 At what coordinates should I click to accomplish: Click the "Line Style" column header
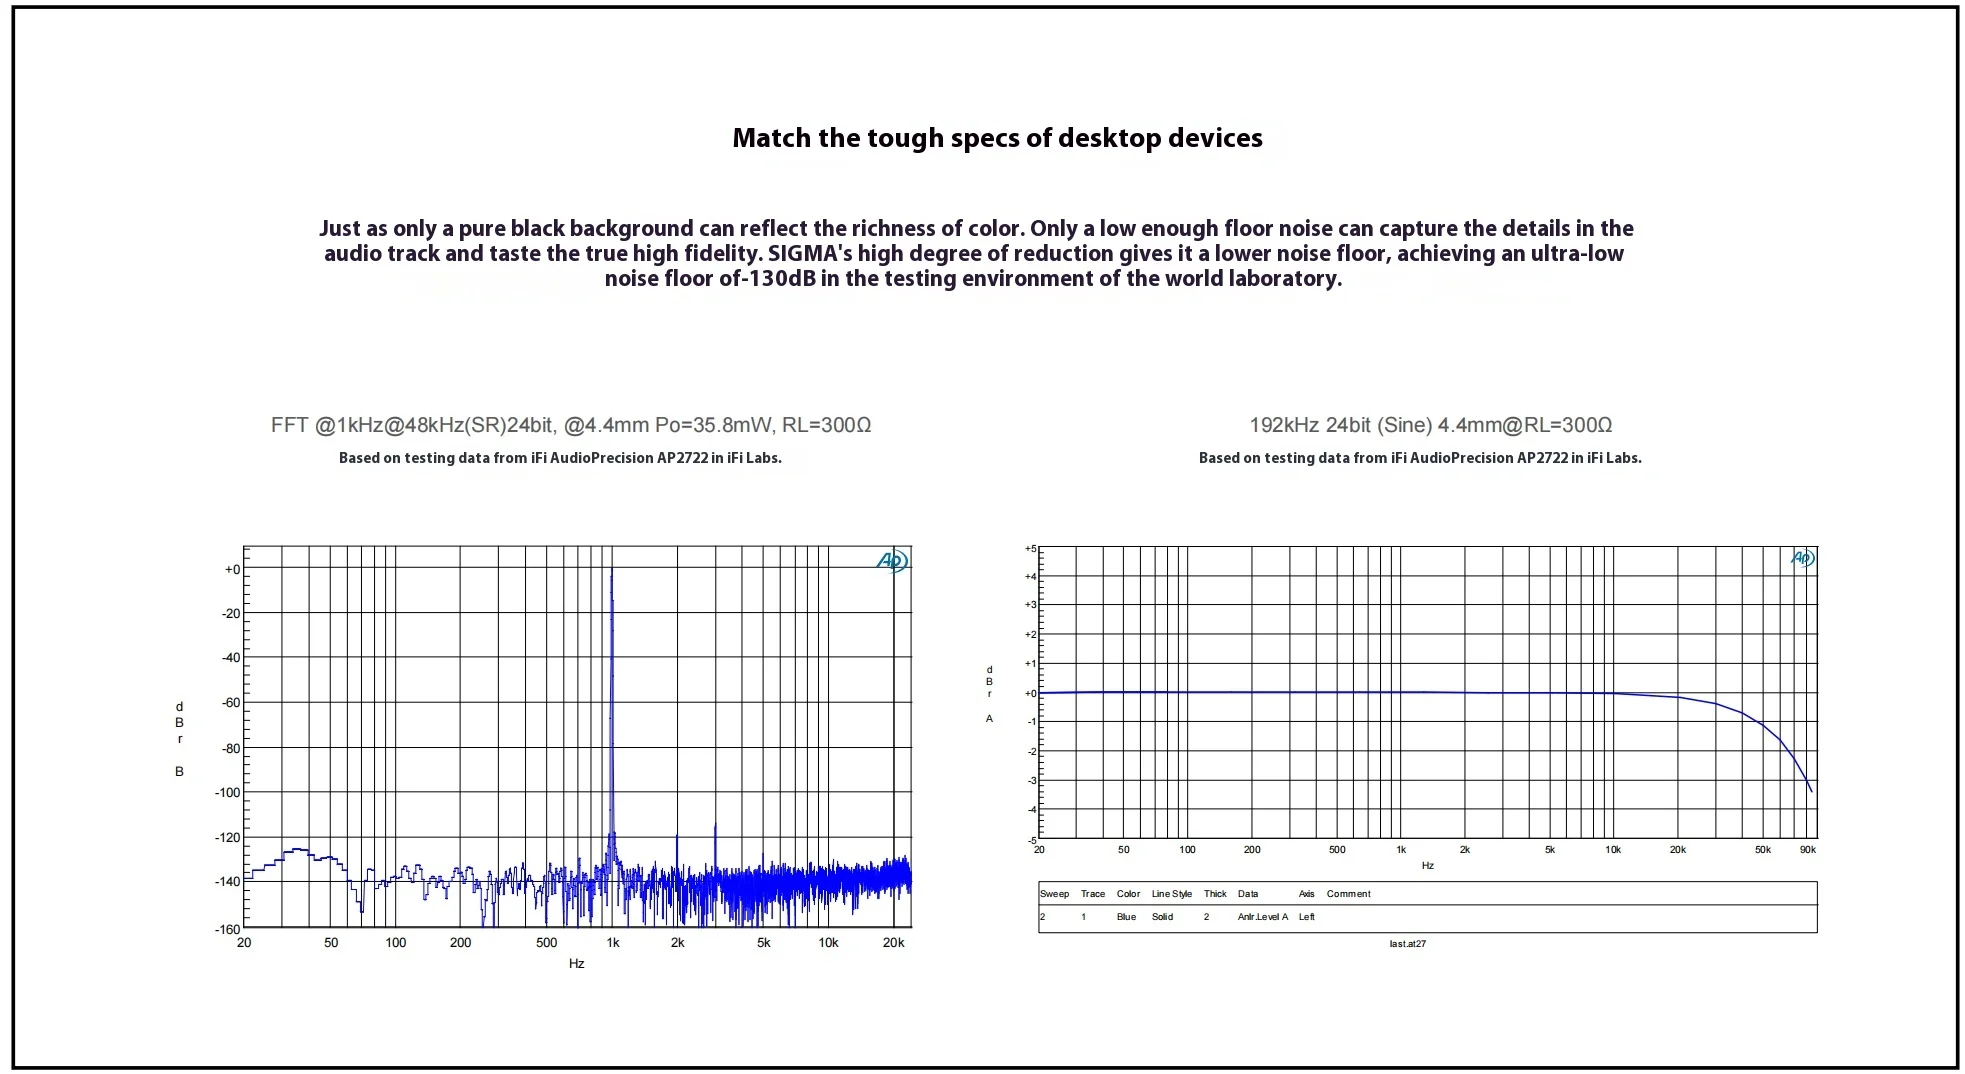coord(1172,894)
